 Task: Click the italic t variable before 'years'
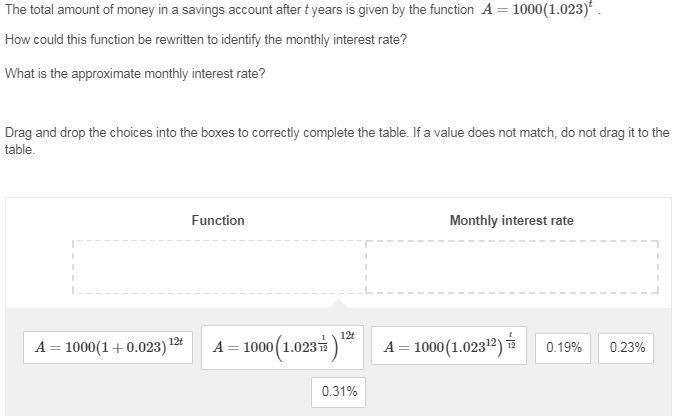point(306,10)
